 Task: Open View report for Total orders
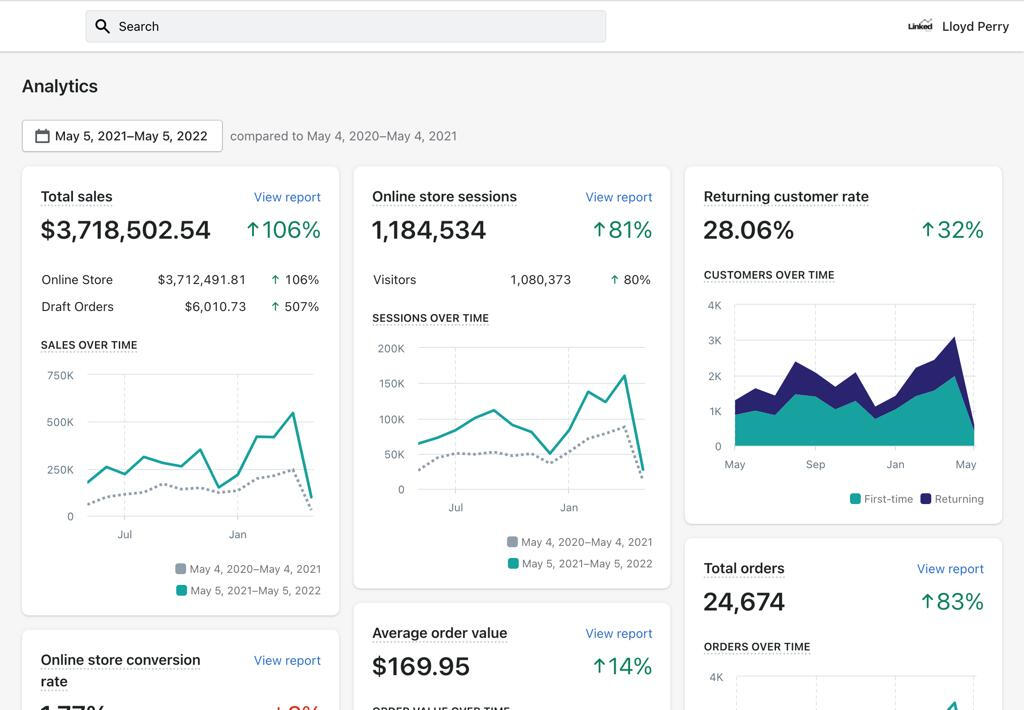coord(950,569)
